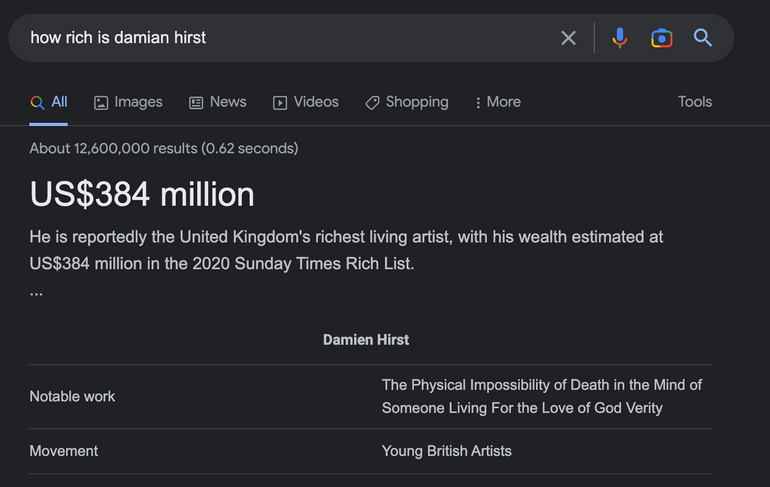Click the Videos tab play icon
The width and height of the screenshot is (770, 487).
pos(280,102)
